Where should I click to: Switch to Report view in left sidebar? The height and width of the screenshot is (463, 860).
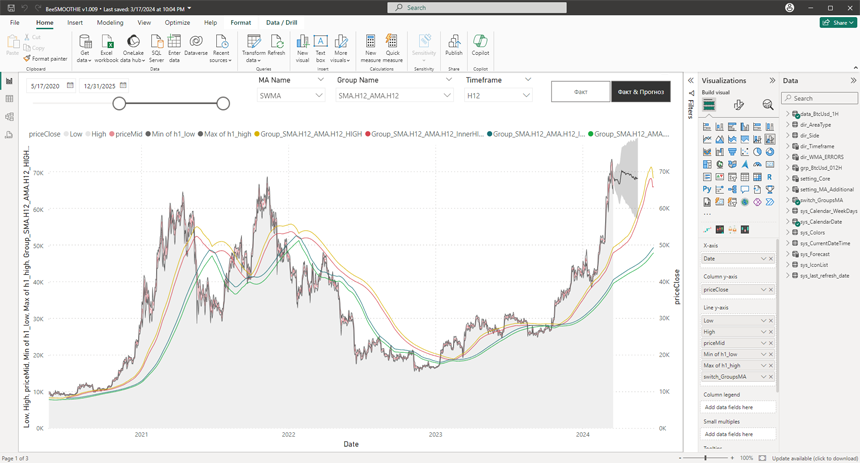[x=9, y=81]
